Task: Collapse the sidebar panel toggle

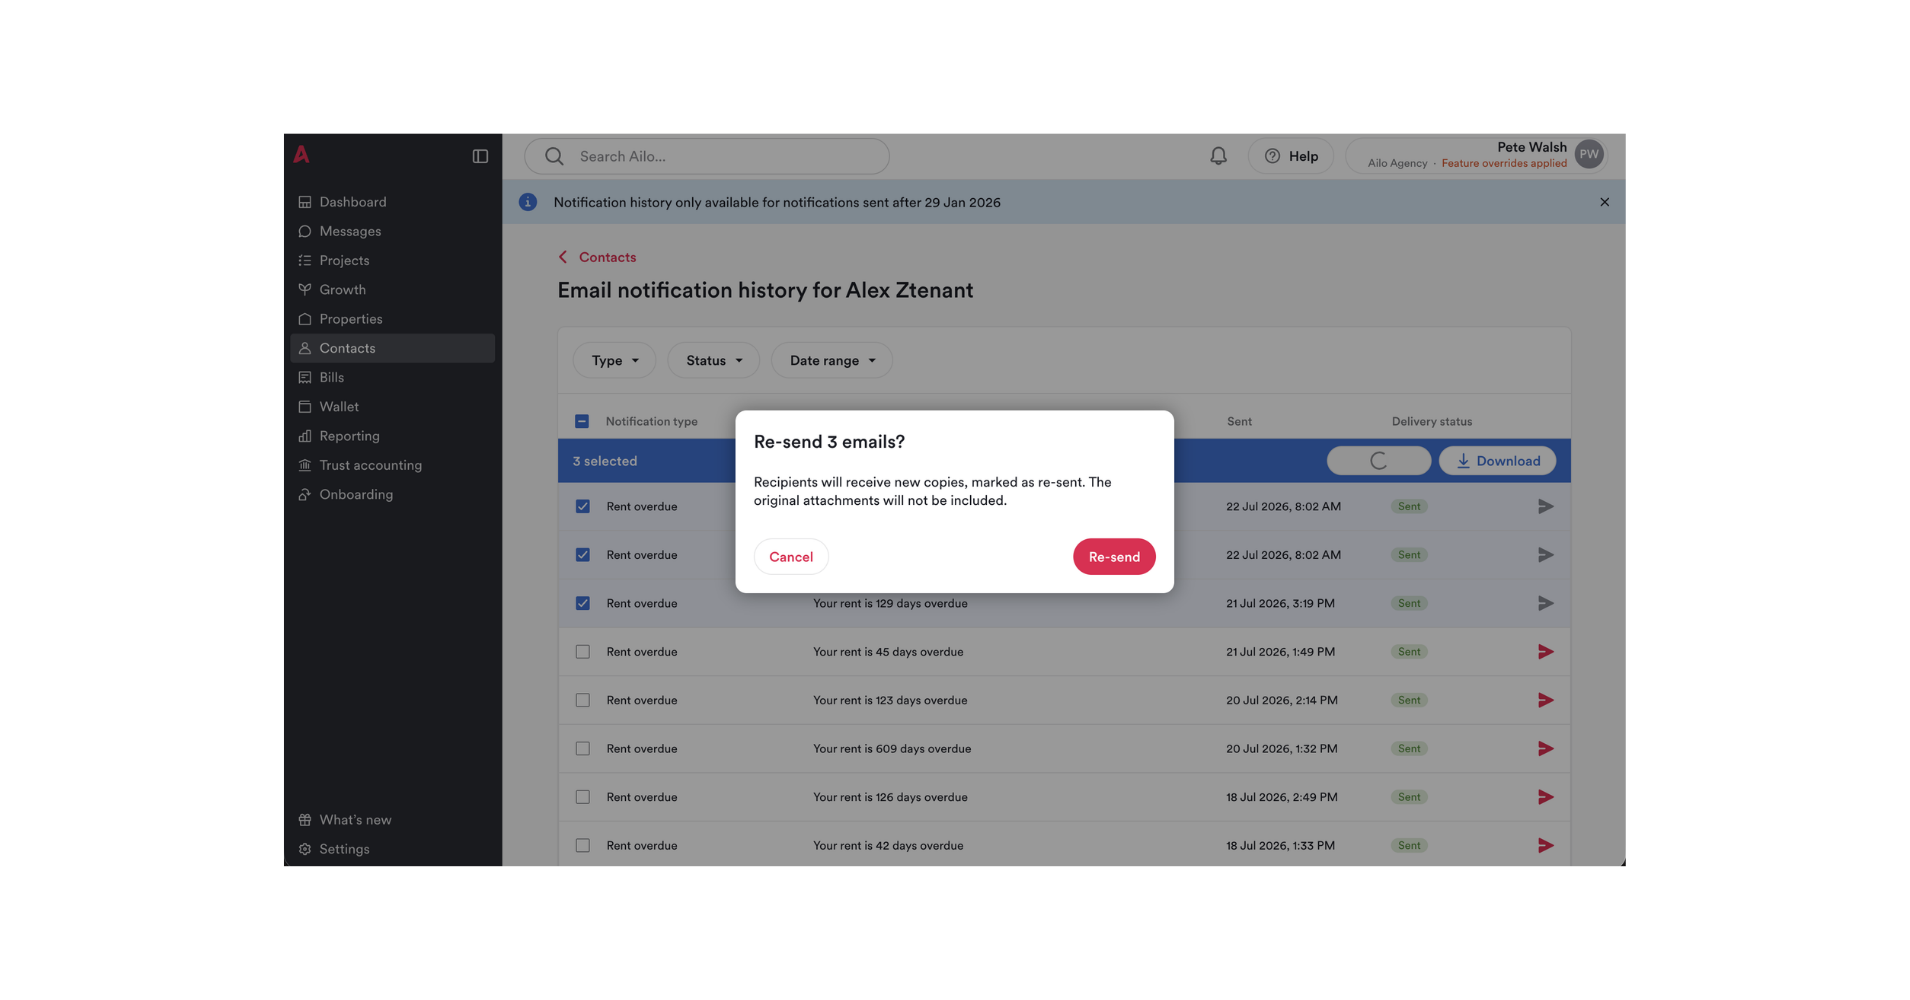Action: pyautogui.click(x=480, y=156)
